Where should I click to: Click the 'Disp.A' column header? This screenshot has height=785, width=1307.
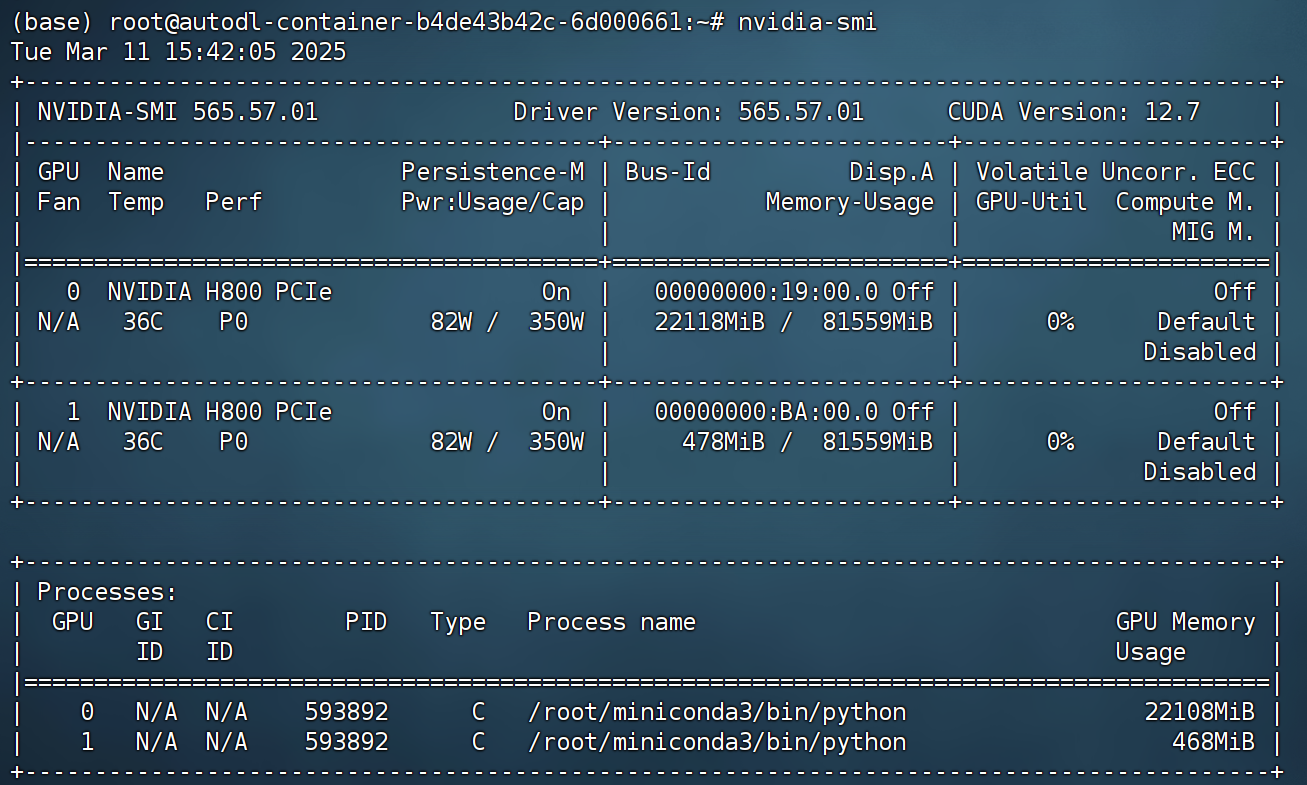[891, 172]
